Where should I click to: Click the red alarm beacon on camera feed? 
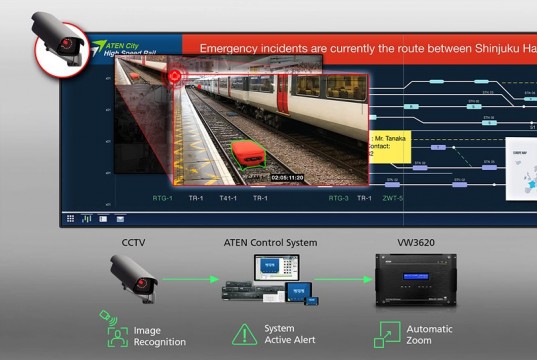coord(175,76)
